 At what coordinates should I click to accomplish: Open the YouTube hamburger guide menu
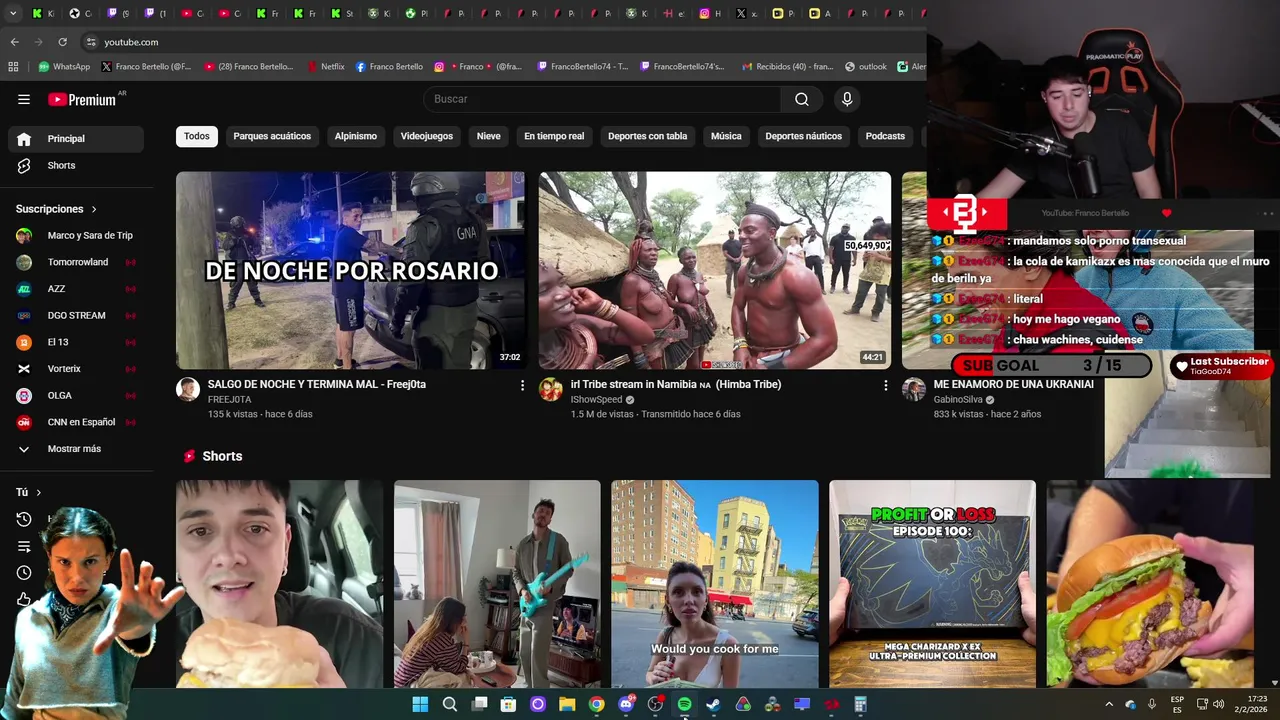24,99
